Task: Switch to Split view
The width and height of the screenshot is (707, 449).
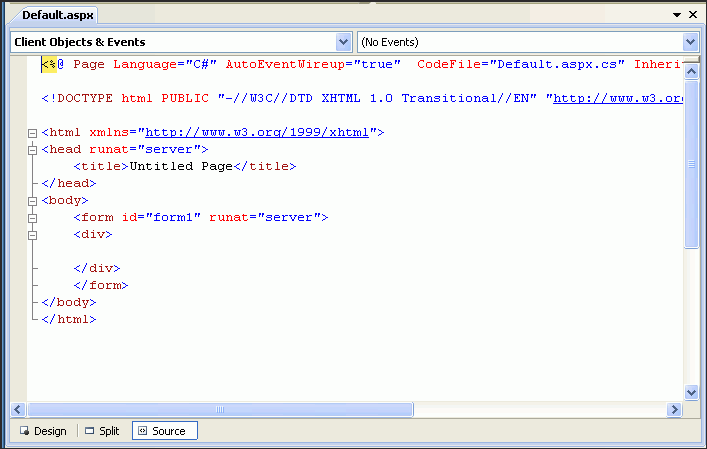Action: point(102,431)
